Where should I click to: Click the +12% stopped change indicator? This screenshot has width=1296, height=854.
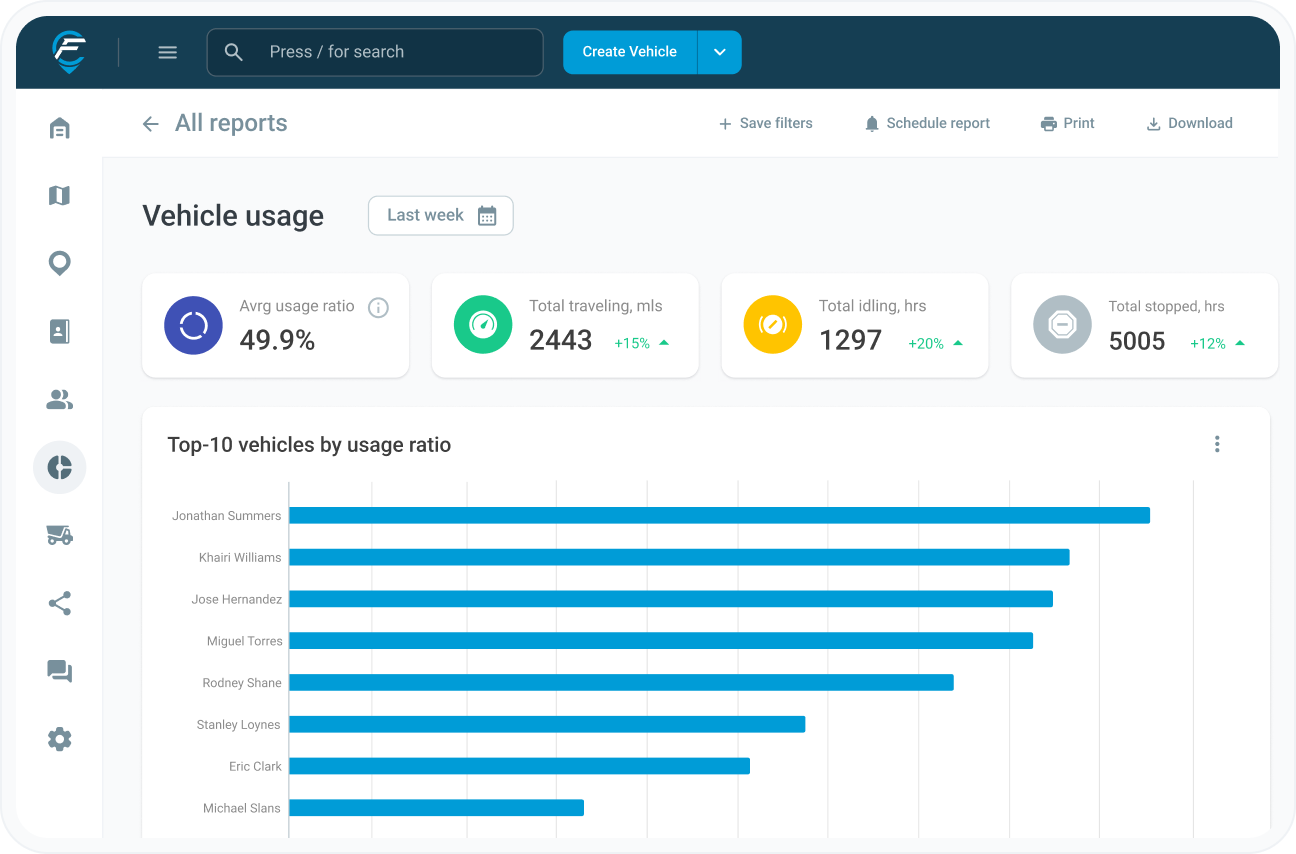pos(1217,343)
